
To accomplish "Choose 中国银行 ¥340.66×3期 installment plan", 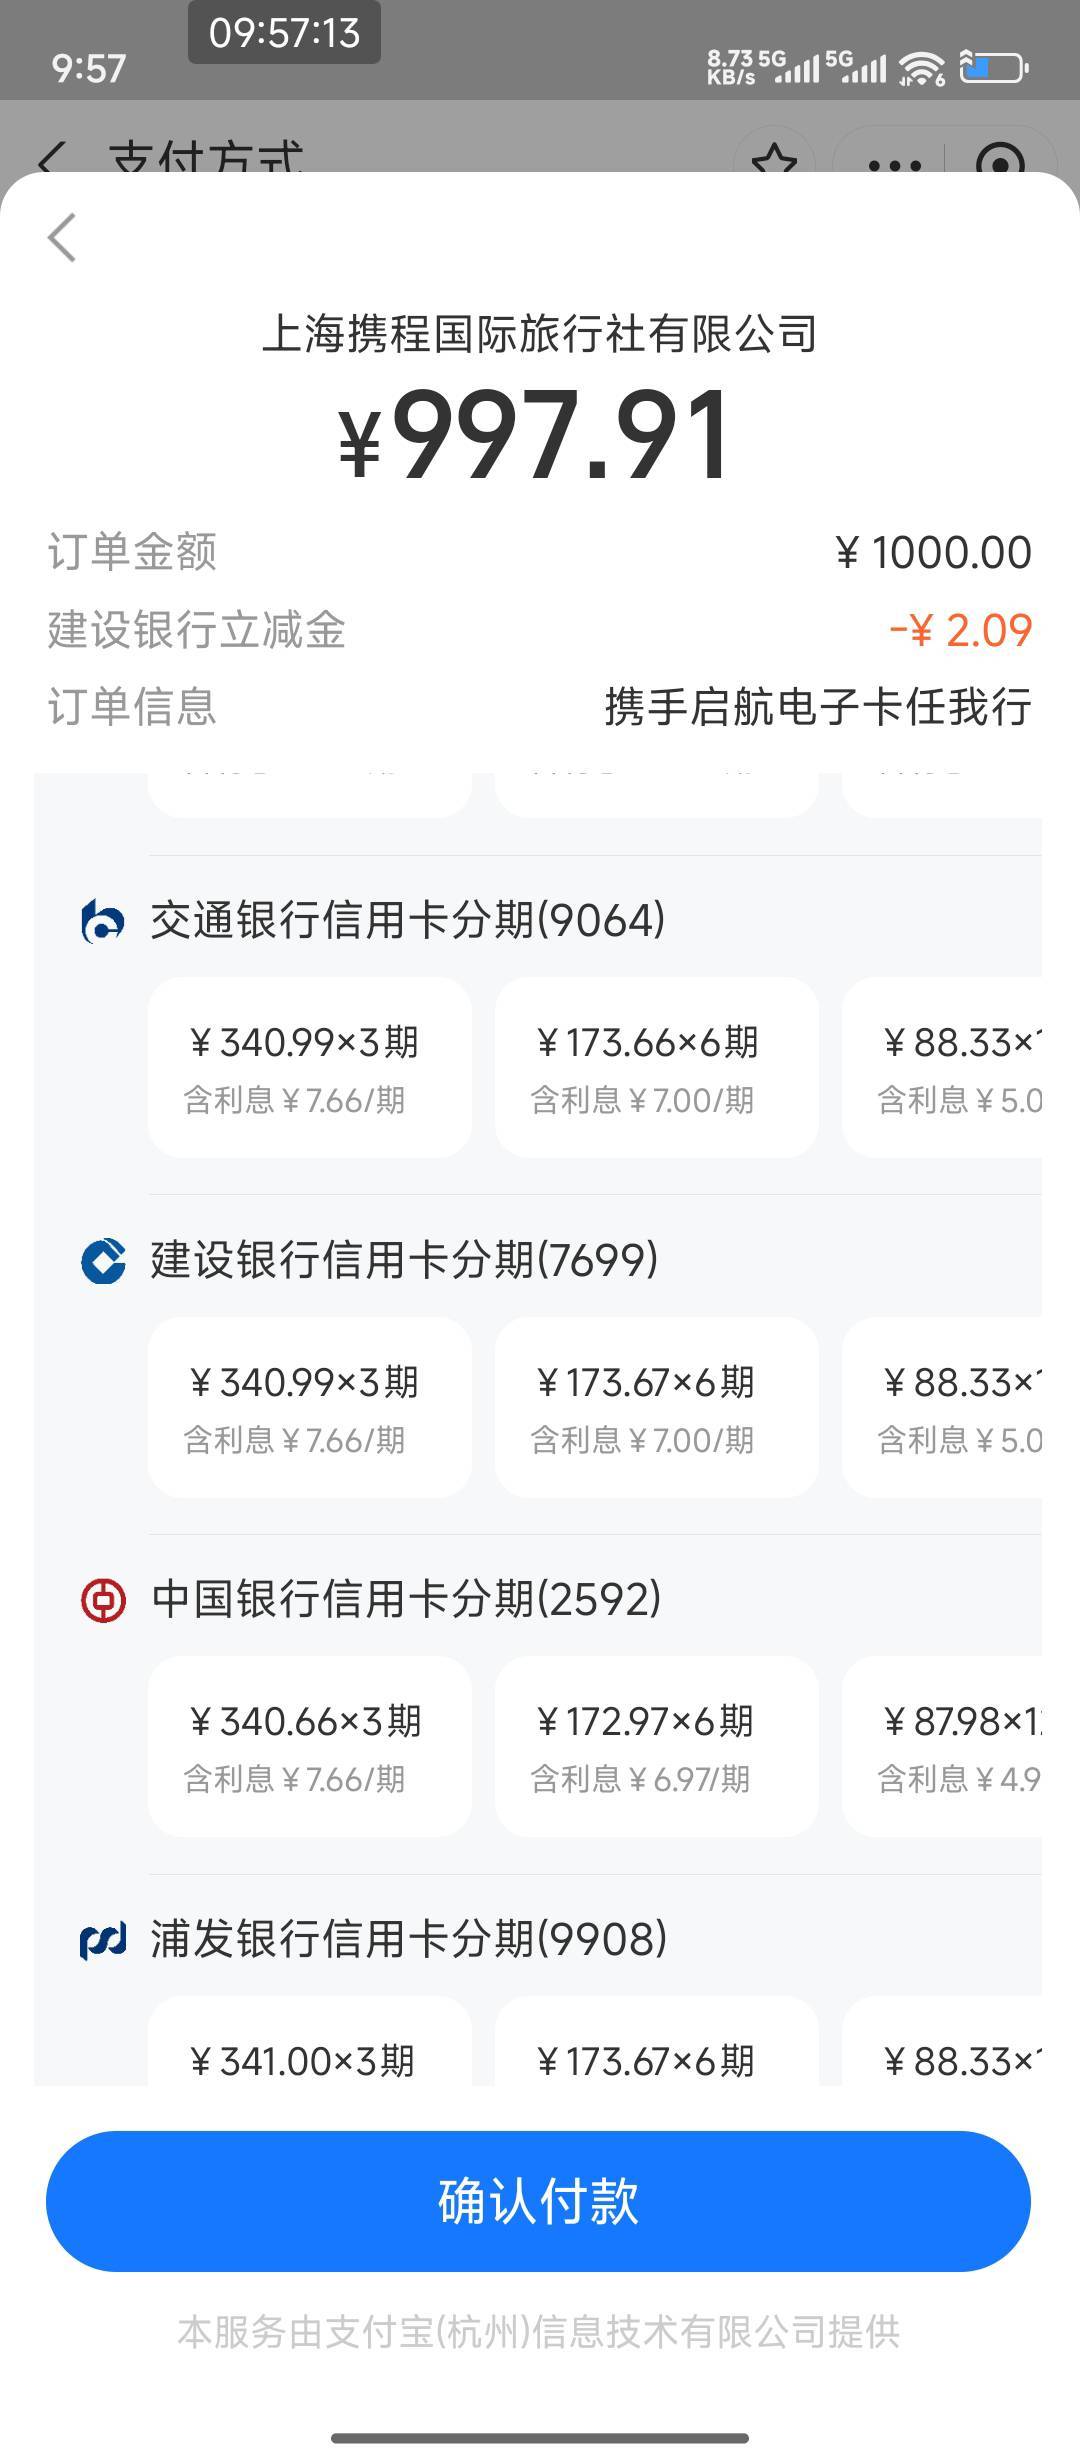I will tap(309, 1746).
